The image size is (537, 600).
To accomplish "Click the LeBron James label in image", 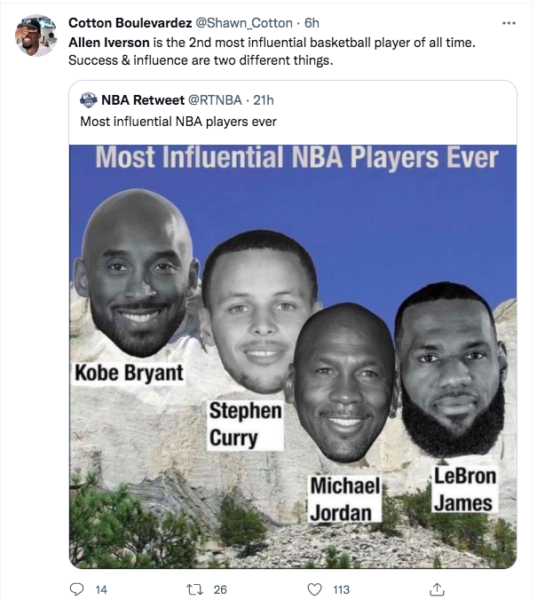I will 465,489.
